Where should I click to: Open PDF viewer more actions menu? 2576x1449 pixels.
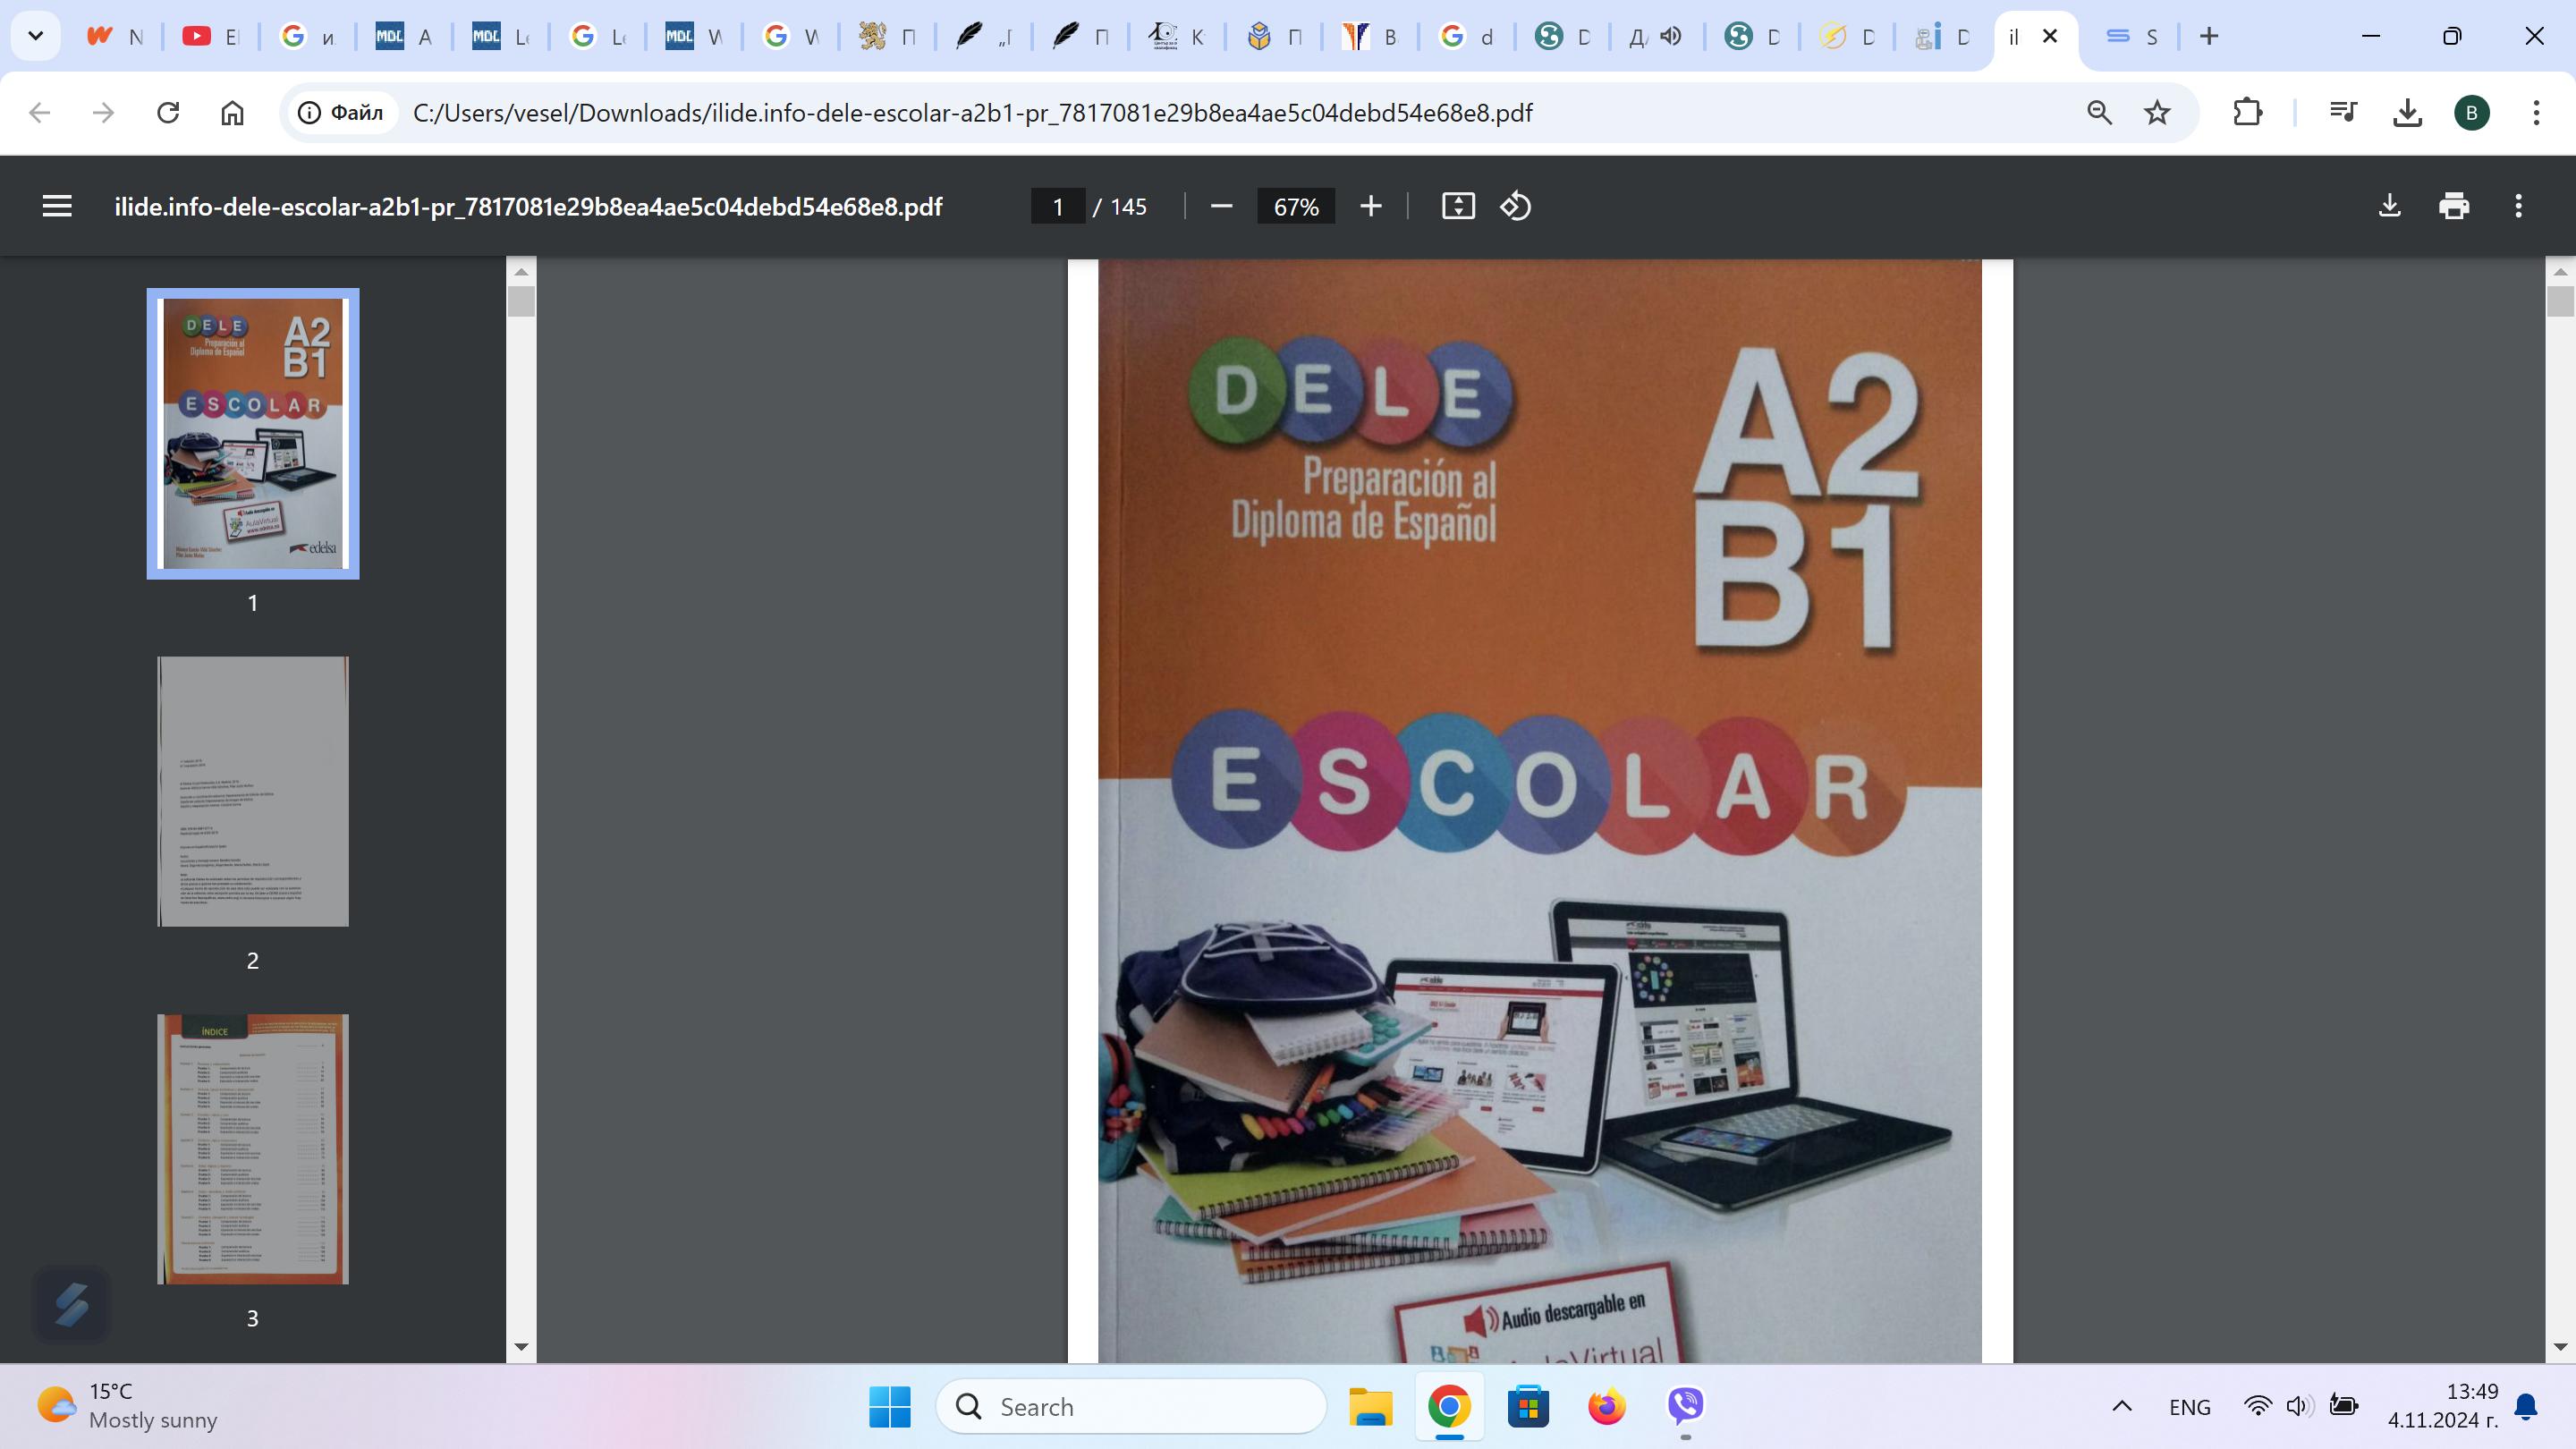pyautogui.click(x=2518, y=206)
